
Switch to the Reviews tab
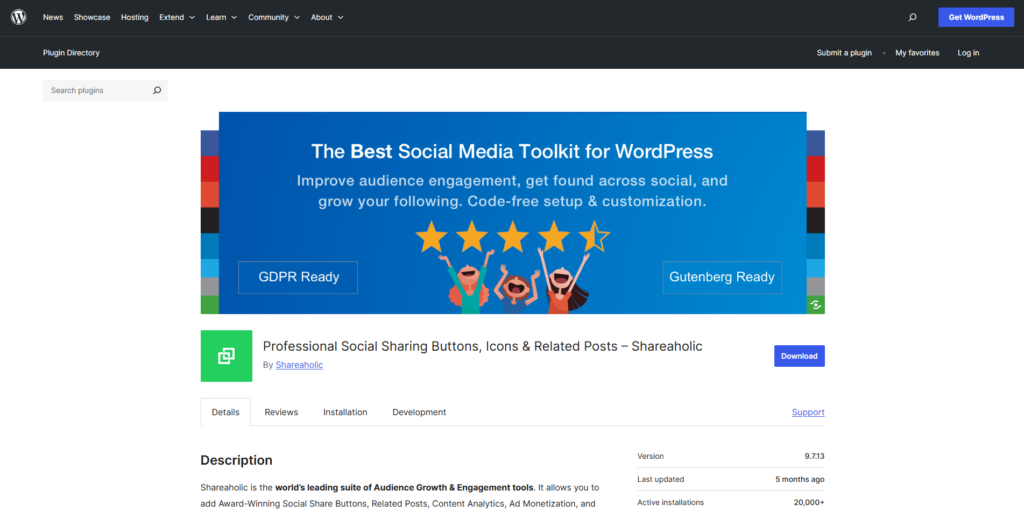point(281,412)
